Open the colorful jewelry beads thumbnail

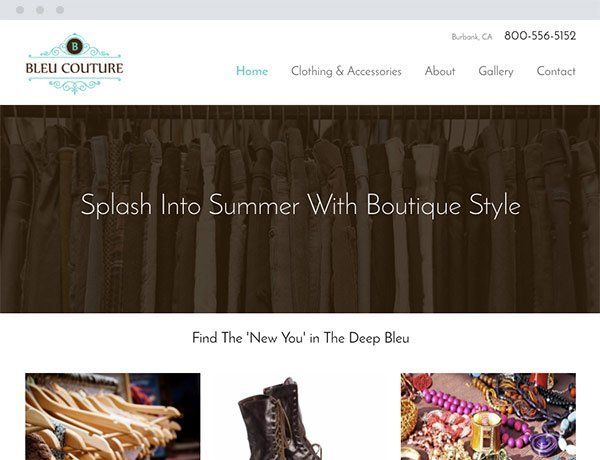tap(488, 416)
